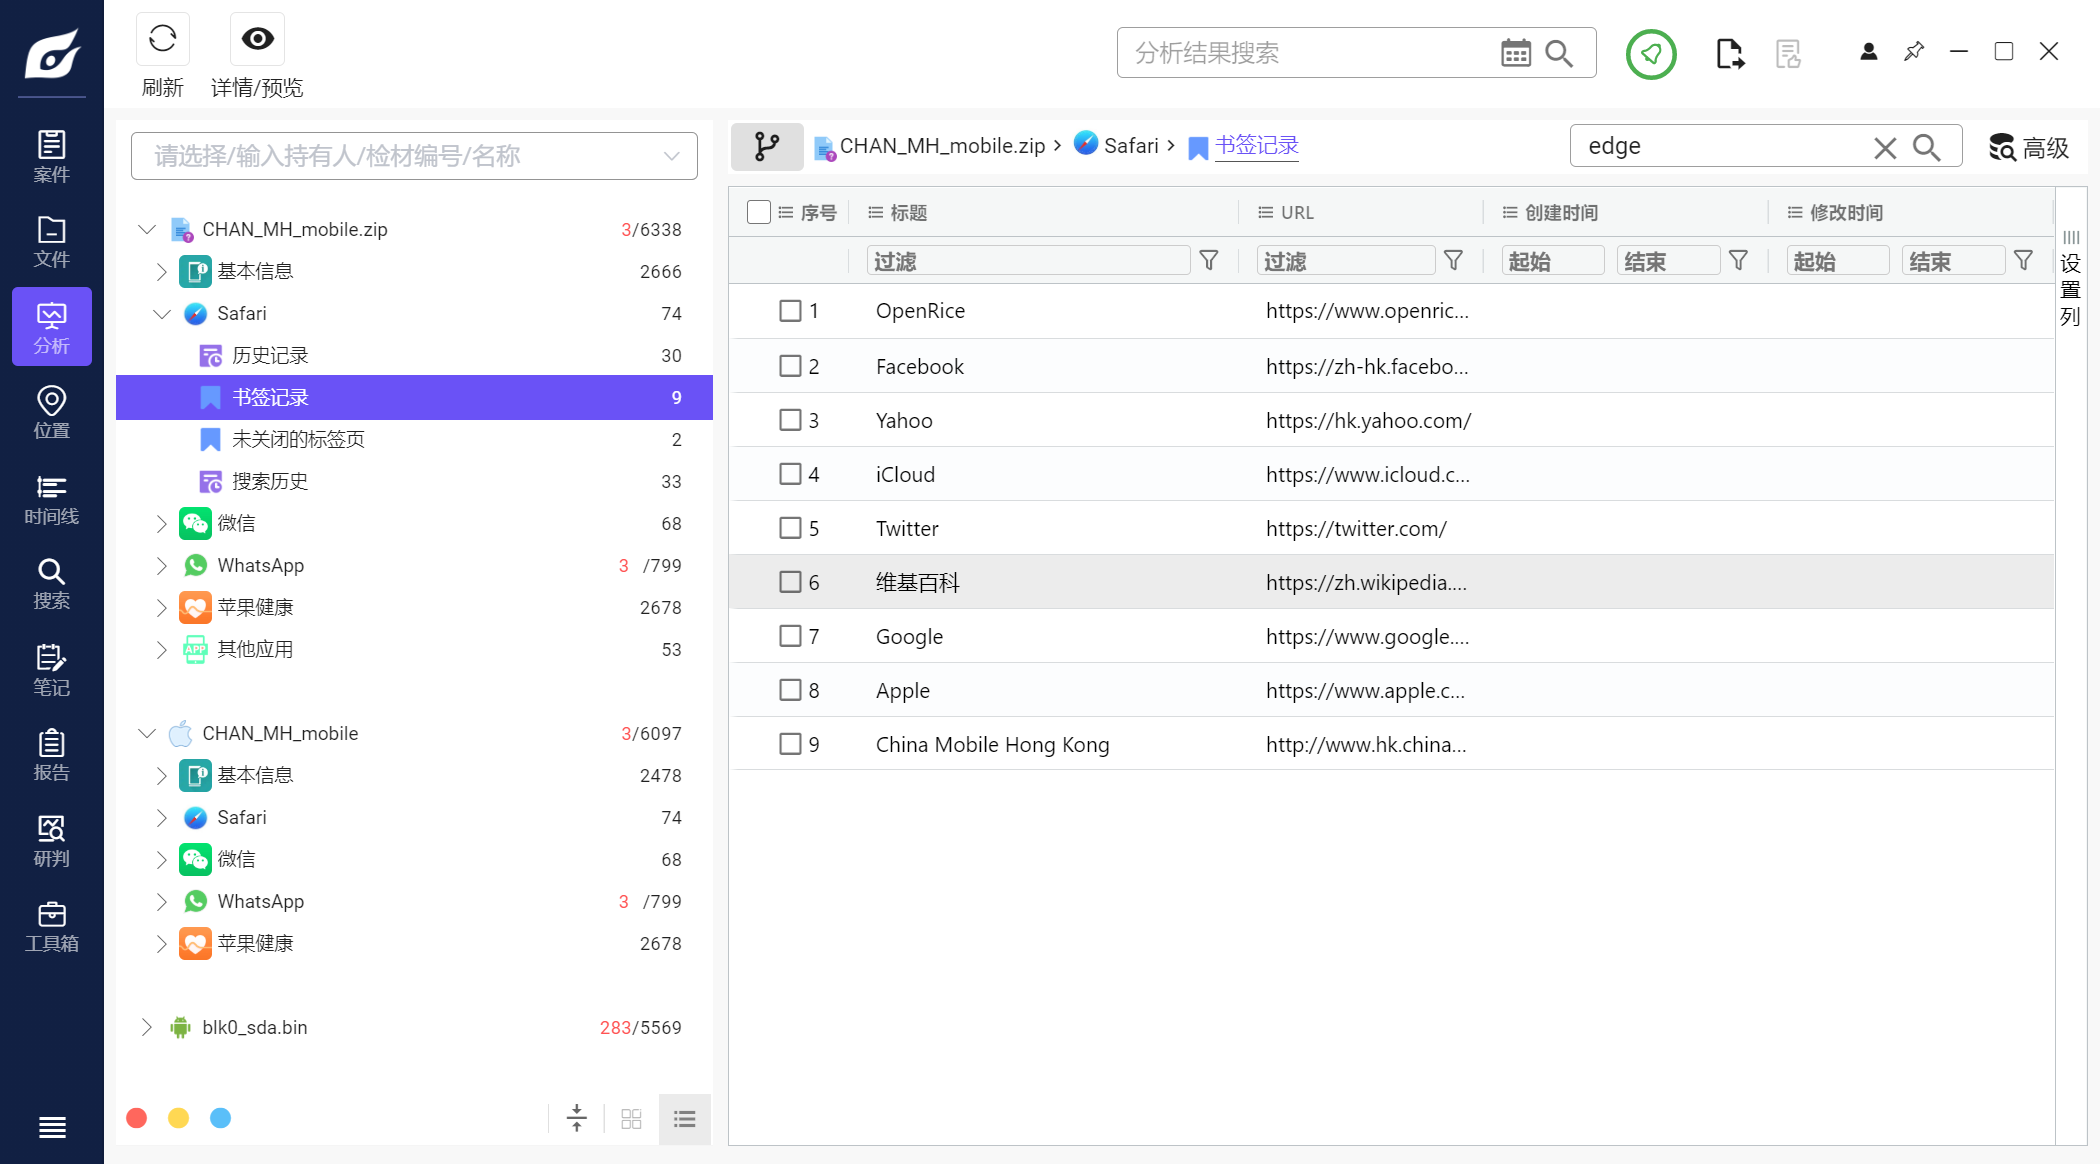The height and width of the screenshot is (1164, 2100).
Task: Tick the select-all checkbox in the table header
Action: click(758, 212)
